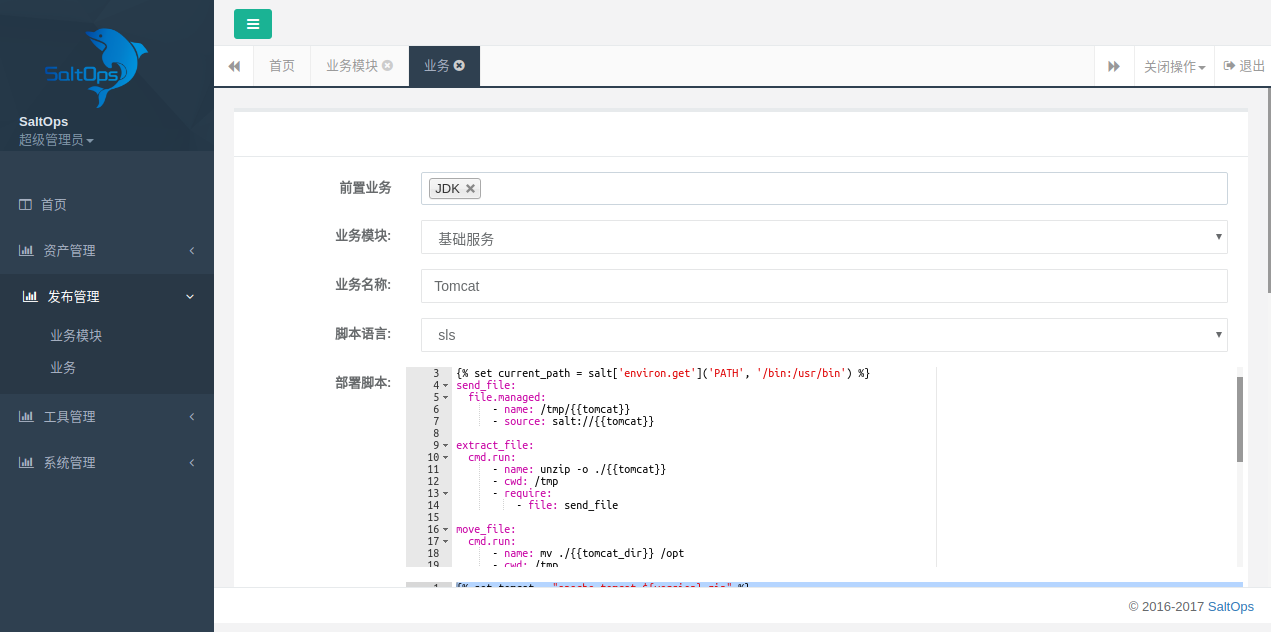Image resolution: width=1271 pixels, height=632 pixels.
Task: Expand the 超级管理员 user menu
Action: coord(56,140)
